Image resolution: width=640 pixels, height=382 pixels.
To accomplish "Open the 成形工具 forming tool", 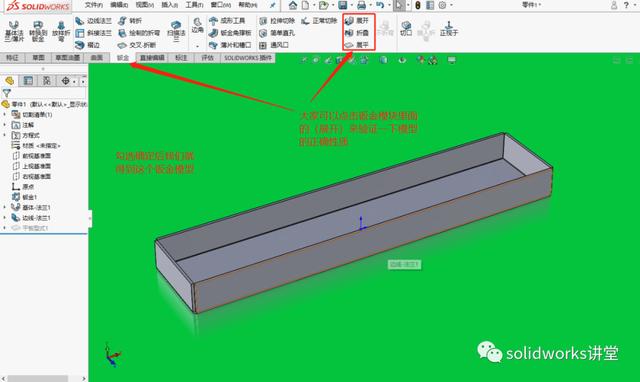I will coord(227,21).
